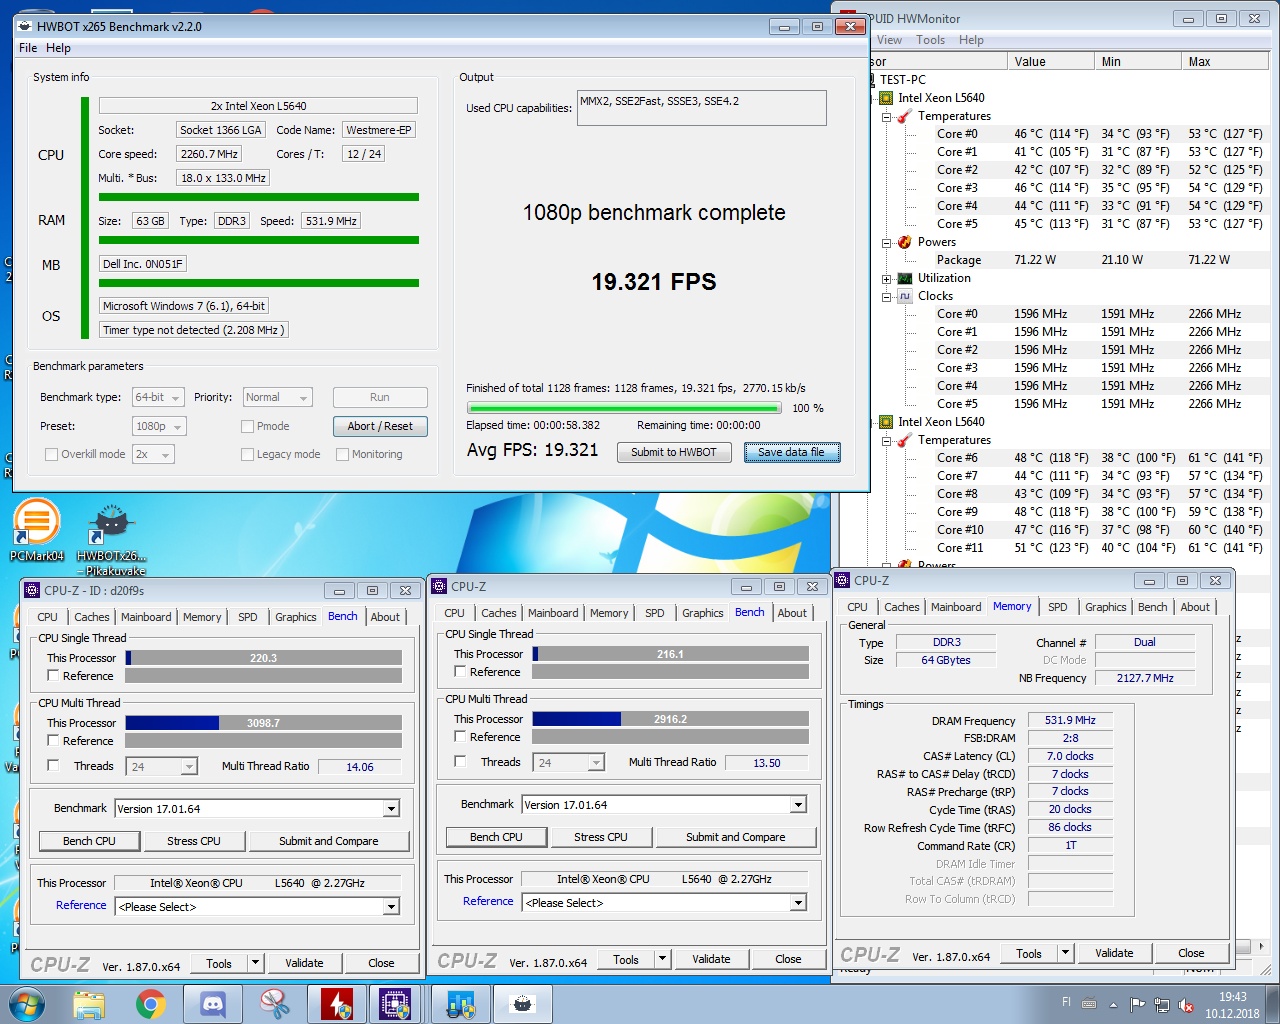This screenshot has width=1280, height=1024.
Task: Toggle Overkill mode checkbox
Action: click(51, 454)
